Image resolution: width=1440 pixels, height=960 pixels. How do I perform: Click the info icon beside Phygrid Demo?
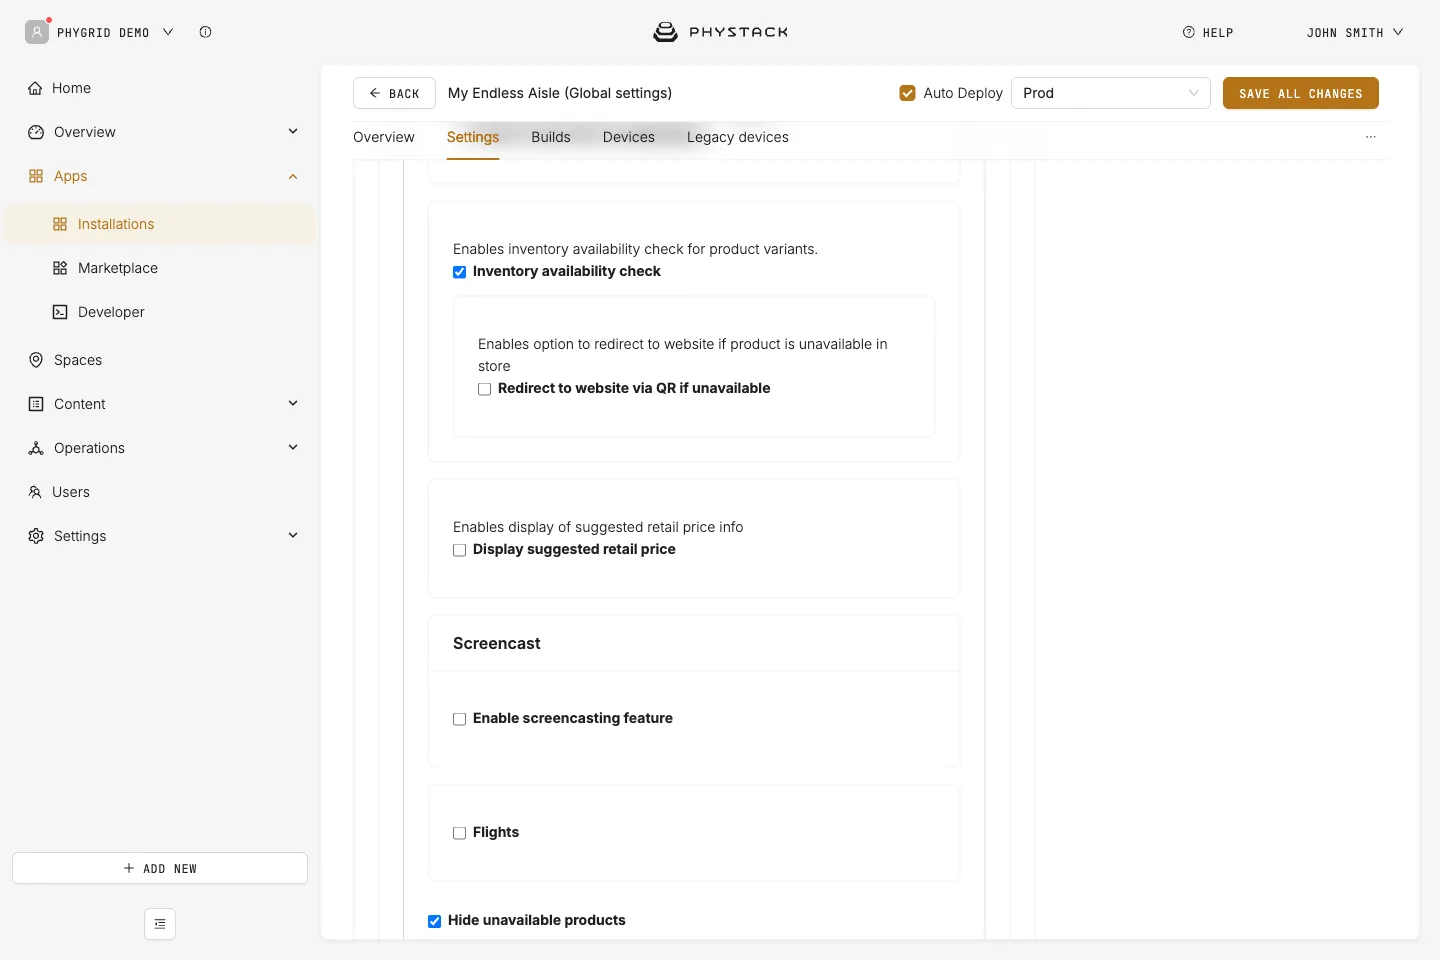pos(205,32)
